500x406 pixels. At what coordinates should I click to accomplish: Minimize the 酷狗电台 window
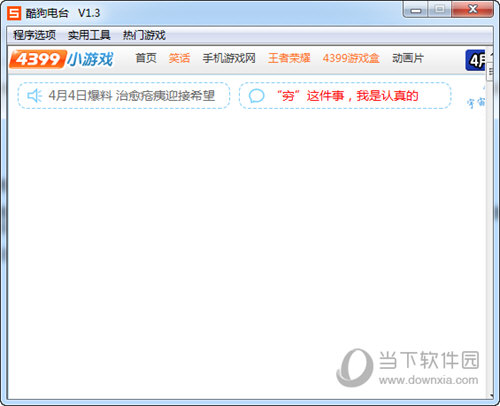[415, 10]
